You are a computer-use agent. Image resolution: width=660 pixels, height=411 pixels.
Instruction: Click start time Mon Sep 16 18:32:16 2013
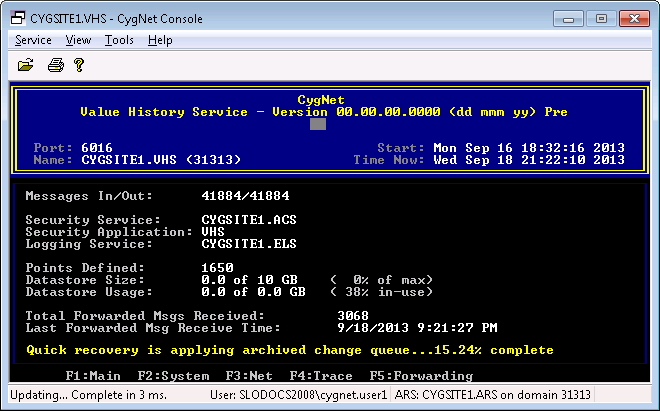click(x=529, y=148)
